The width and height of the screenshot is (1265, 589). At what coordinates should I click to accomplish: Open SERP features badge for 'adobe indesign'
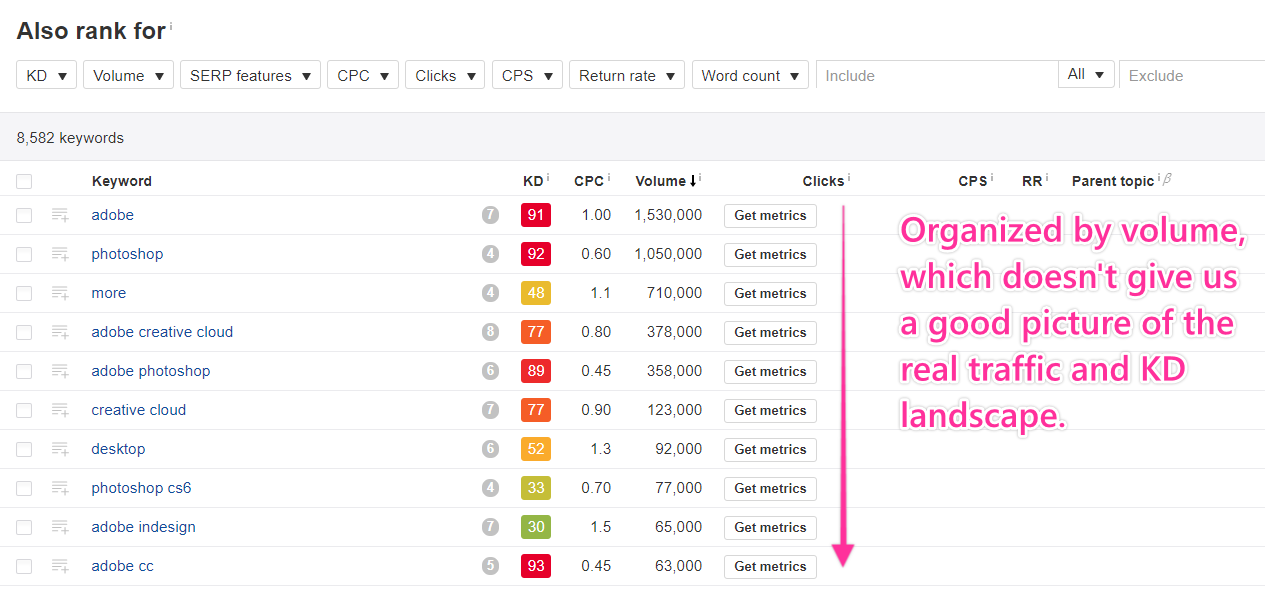pos(490,527)
